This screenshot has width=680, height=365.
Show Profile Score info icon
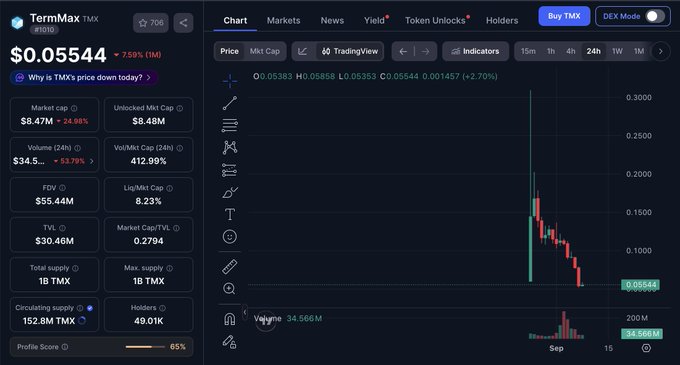[x=65, y=347]
